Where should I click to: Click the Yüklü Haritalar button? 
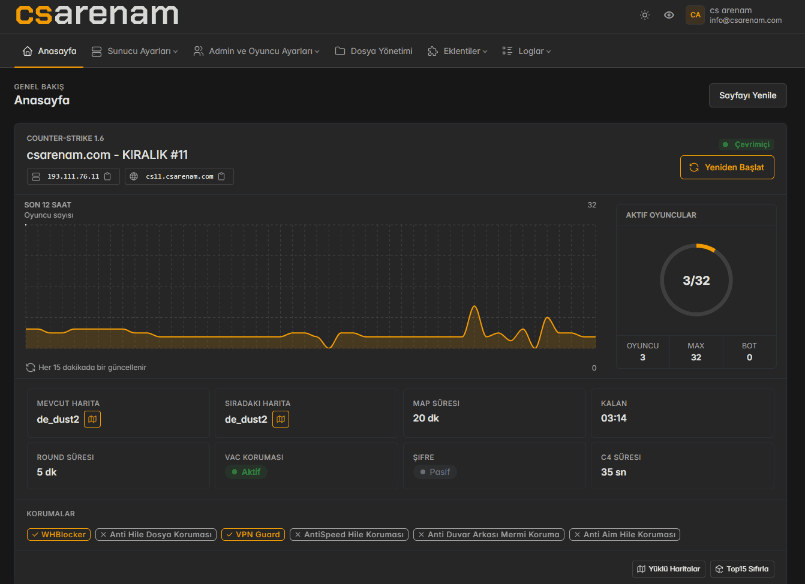(668, 569)
